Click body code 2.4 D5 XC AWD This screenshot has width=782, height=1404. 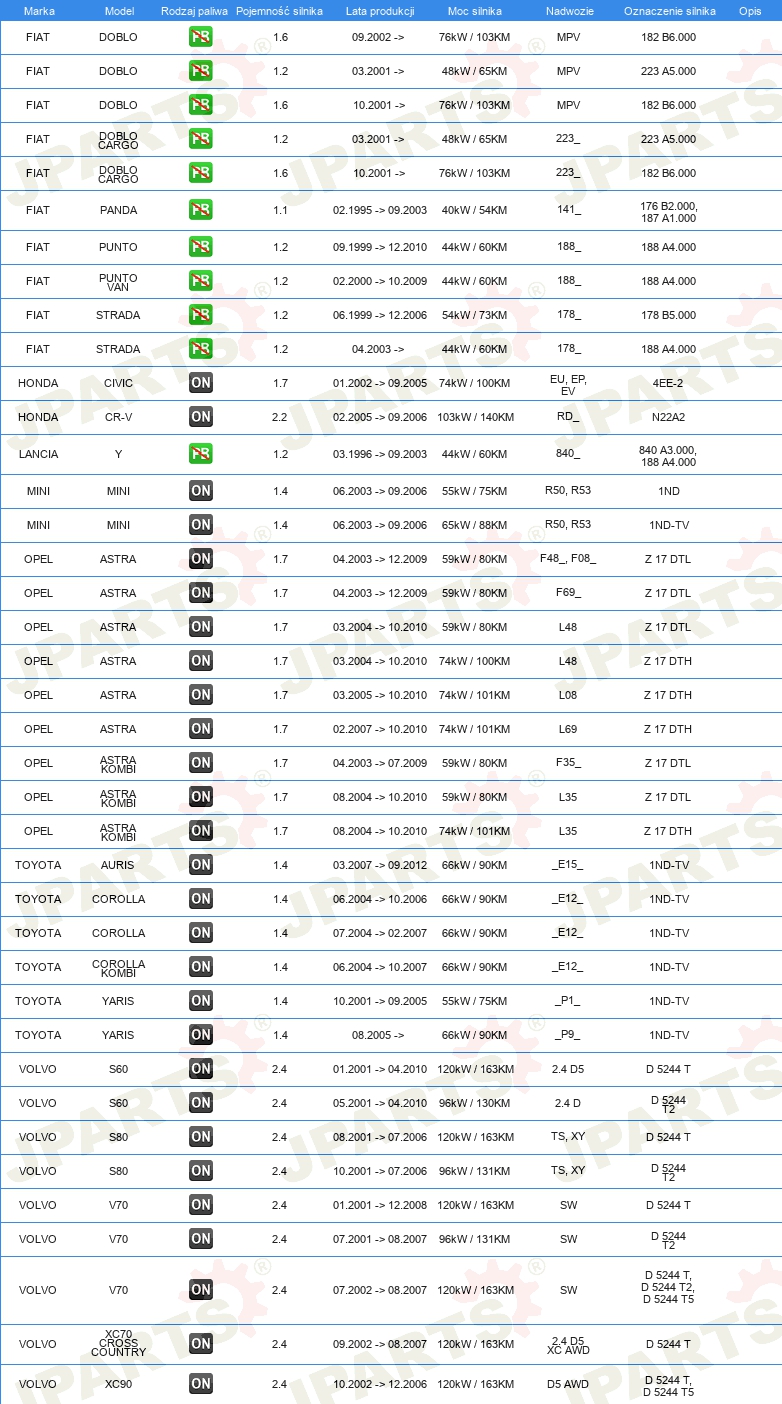tap(568, 1345)
